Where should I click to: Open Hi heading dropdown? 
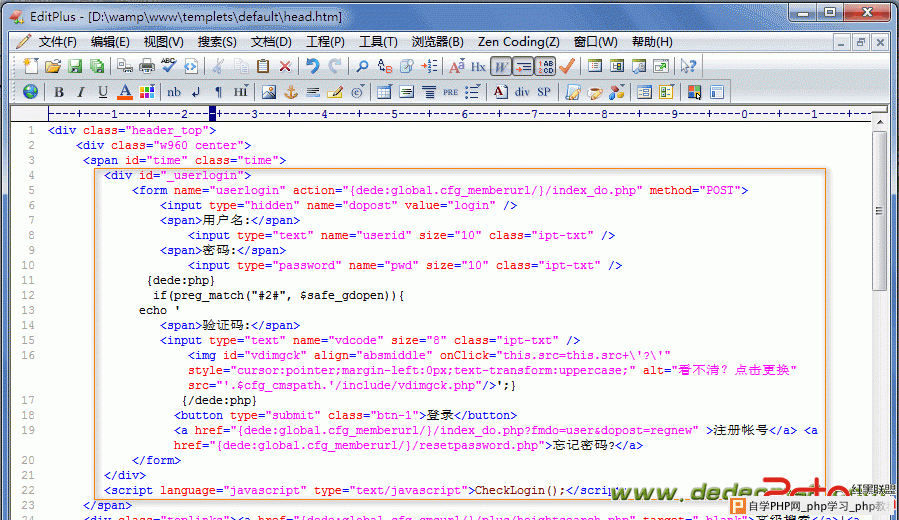[x=240, y=92]
